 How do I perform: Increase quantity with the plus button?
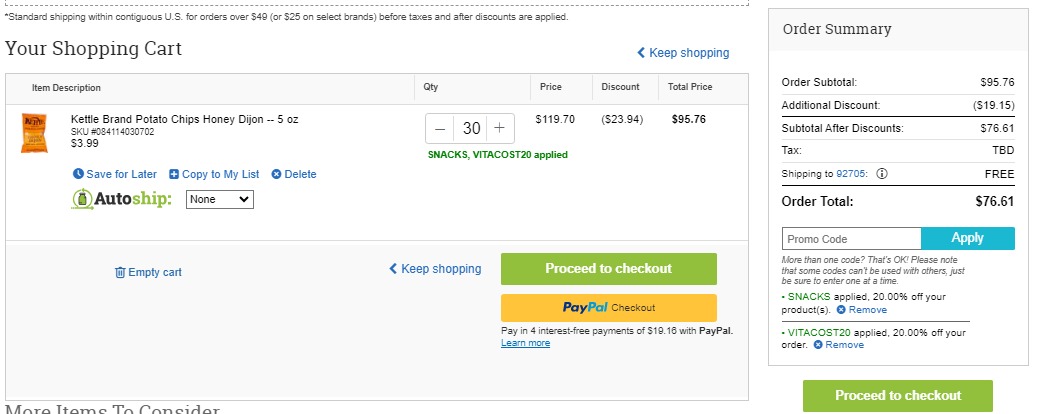[500, 128]
